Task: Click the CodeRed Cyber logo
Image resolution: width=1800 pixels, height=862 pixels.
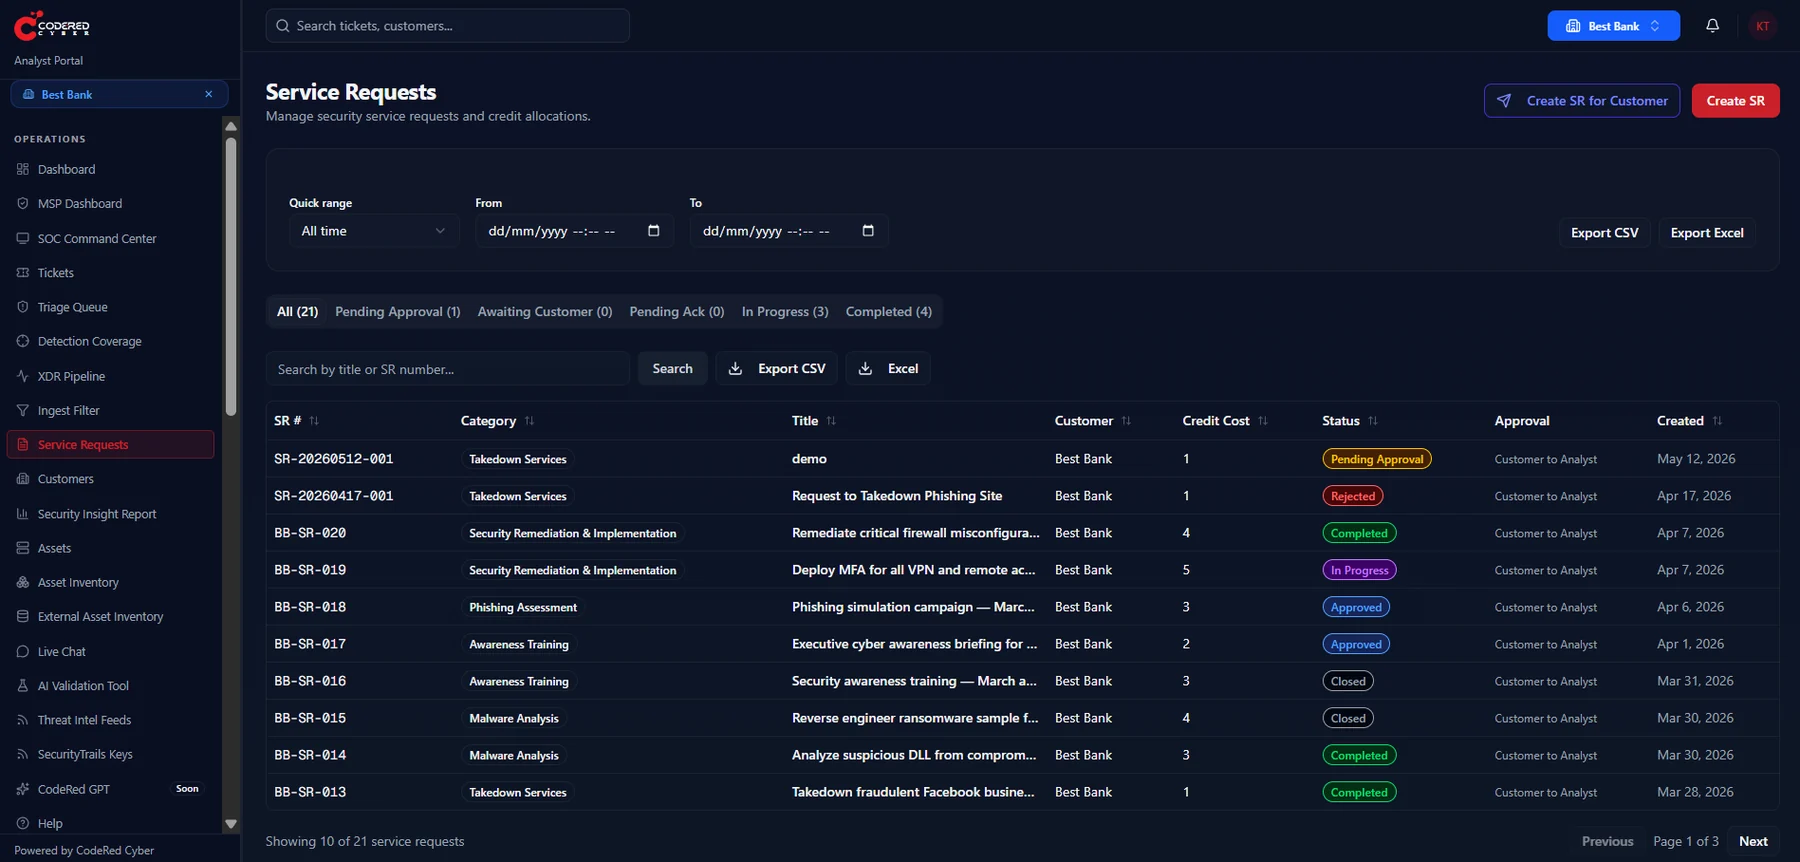Action: coord(52,25)
